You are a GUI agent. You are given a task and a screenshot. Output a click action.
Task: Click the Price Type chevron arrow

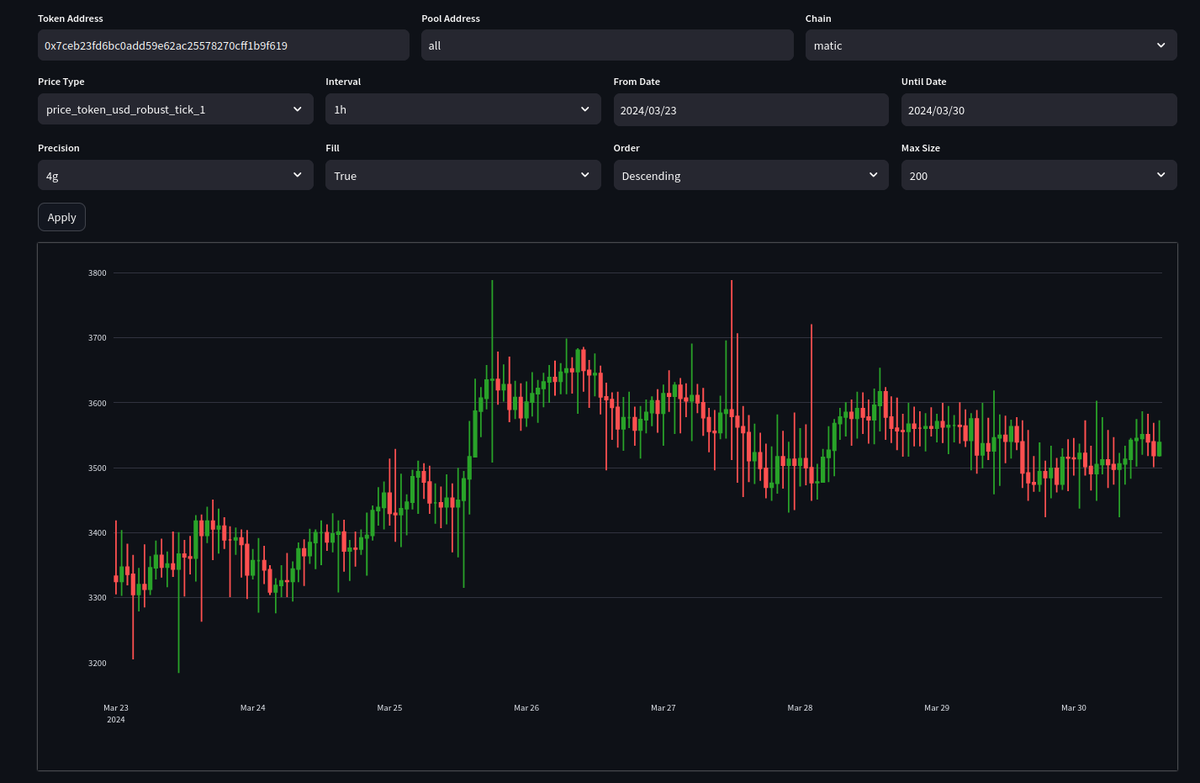[297, 109]
